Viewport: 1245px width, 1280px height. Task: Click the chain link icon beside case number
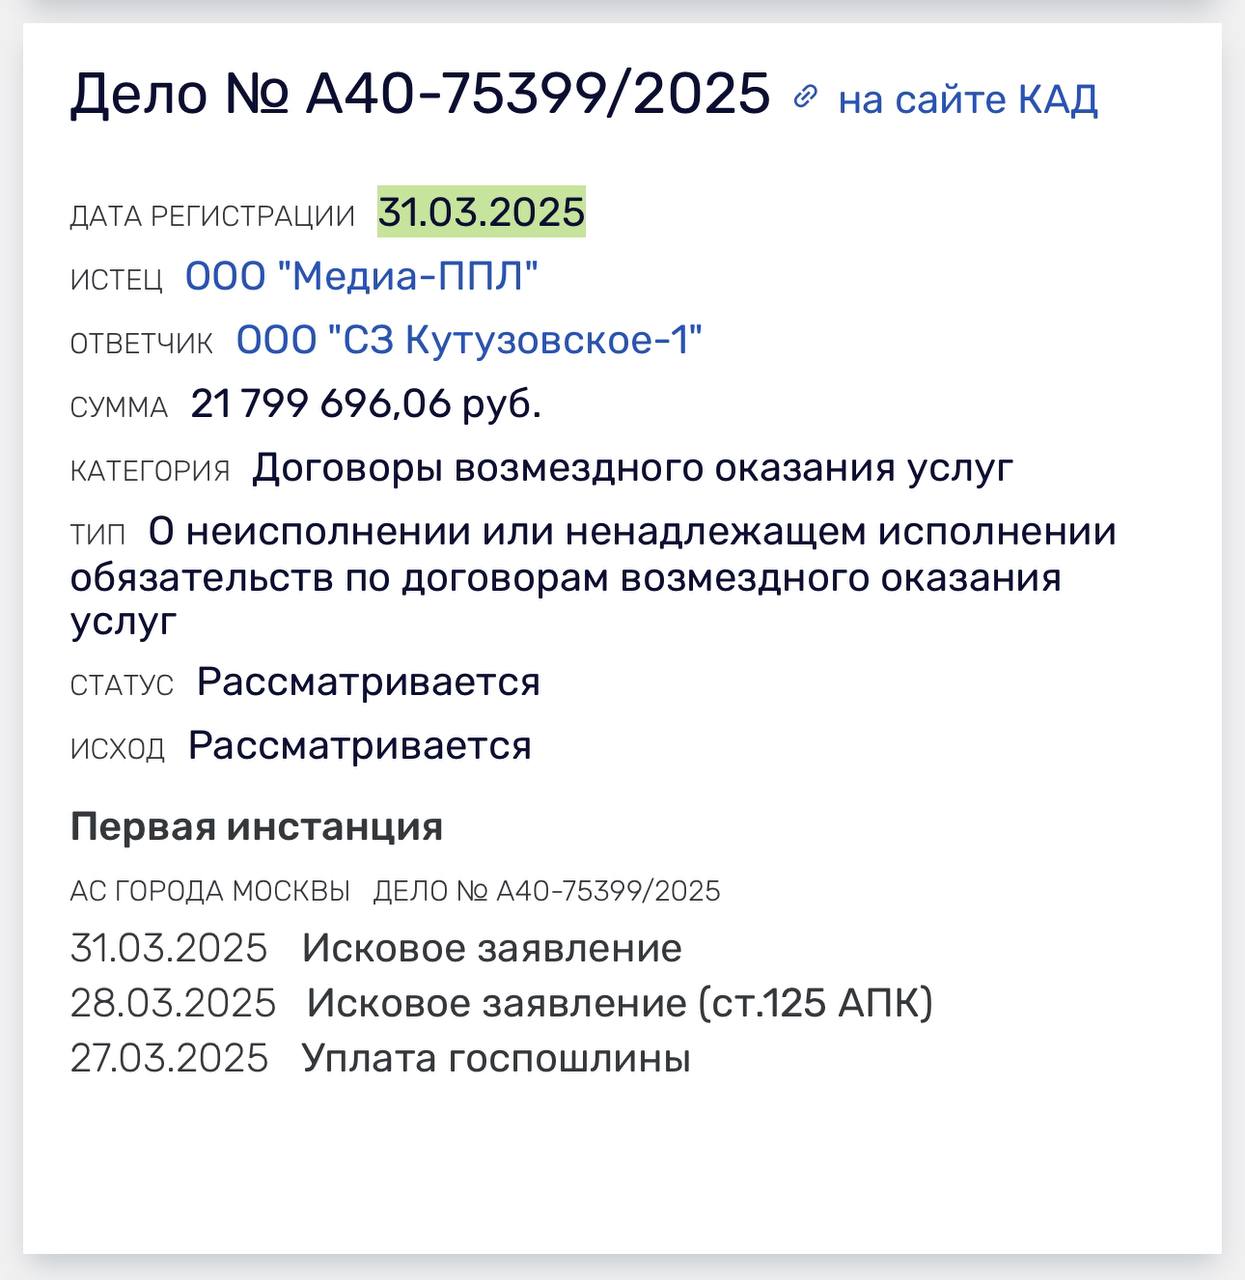805,97
